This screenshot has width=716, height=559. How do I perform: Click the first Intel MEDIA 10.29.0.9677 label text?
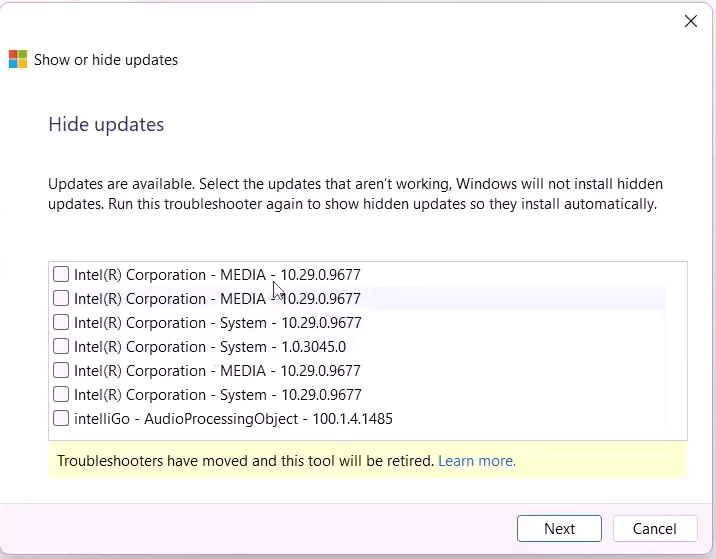(217, 274)
